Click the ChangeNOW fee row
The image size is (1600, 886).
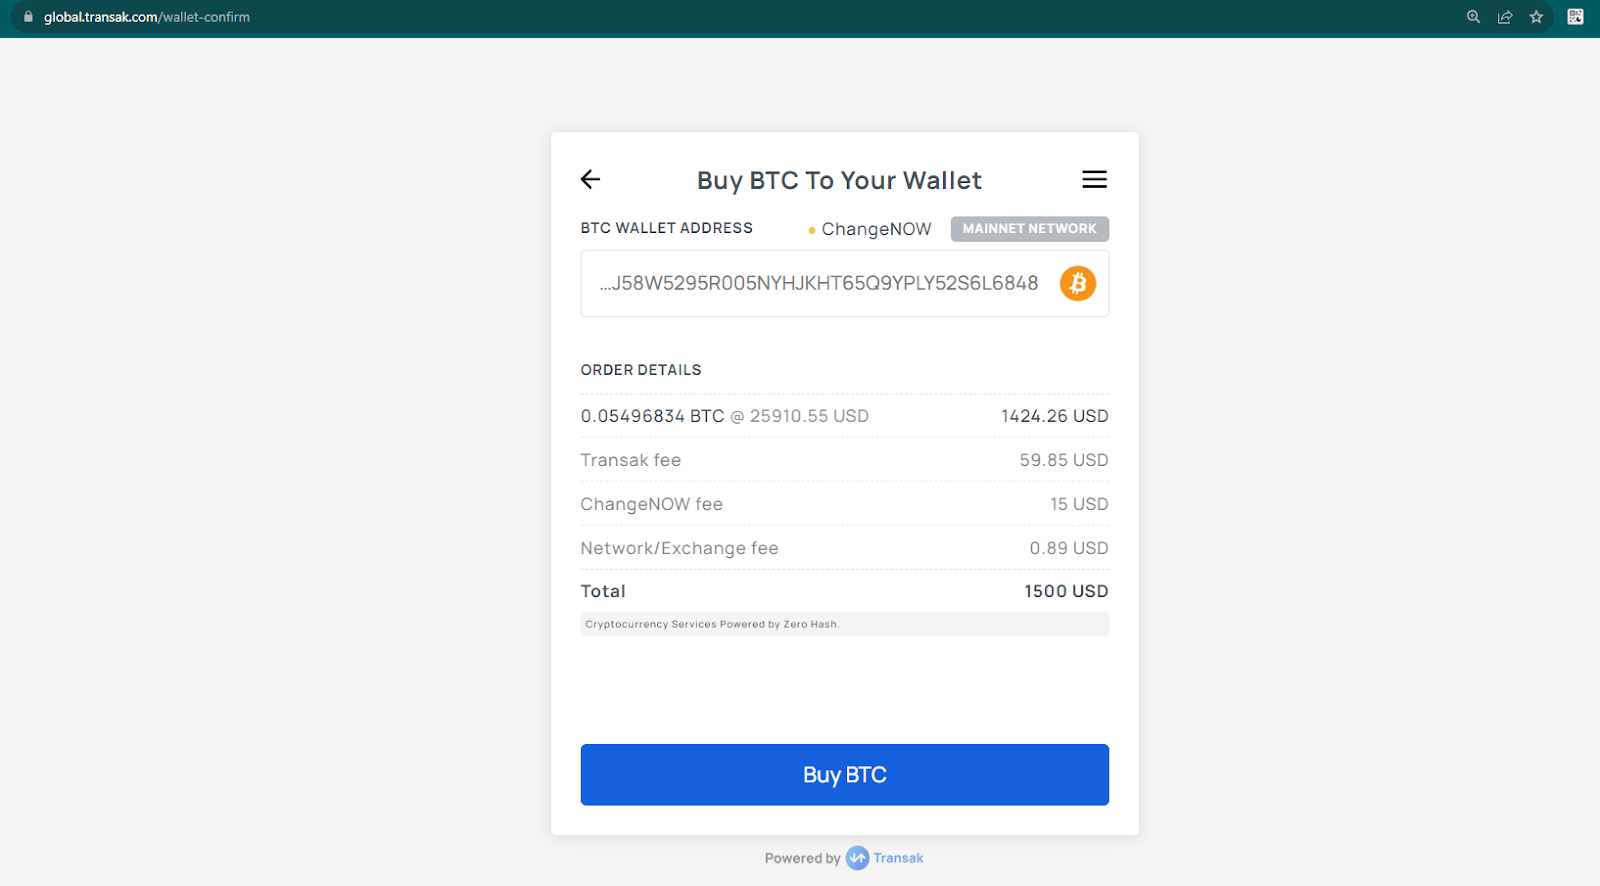844,504
